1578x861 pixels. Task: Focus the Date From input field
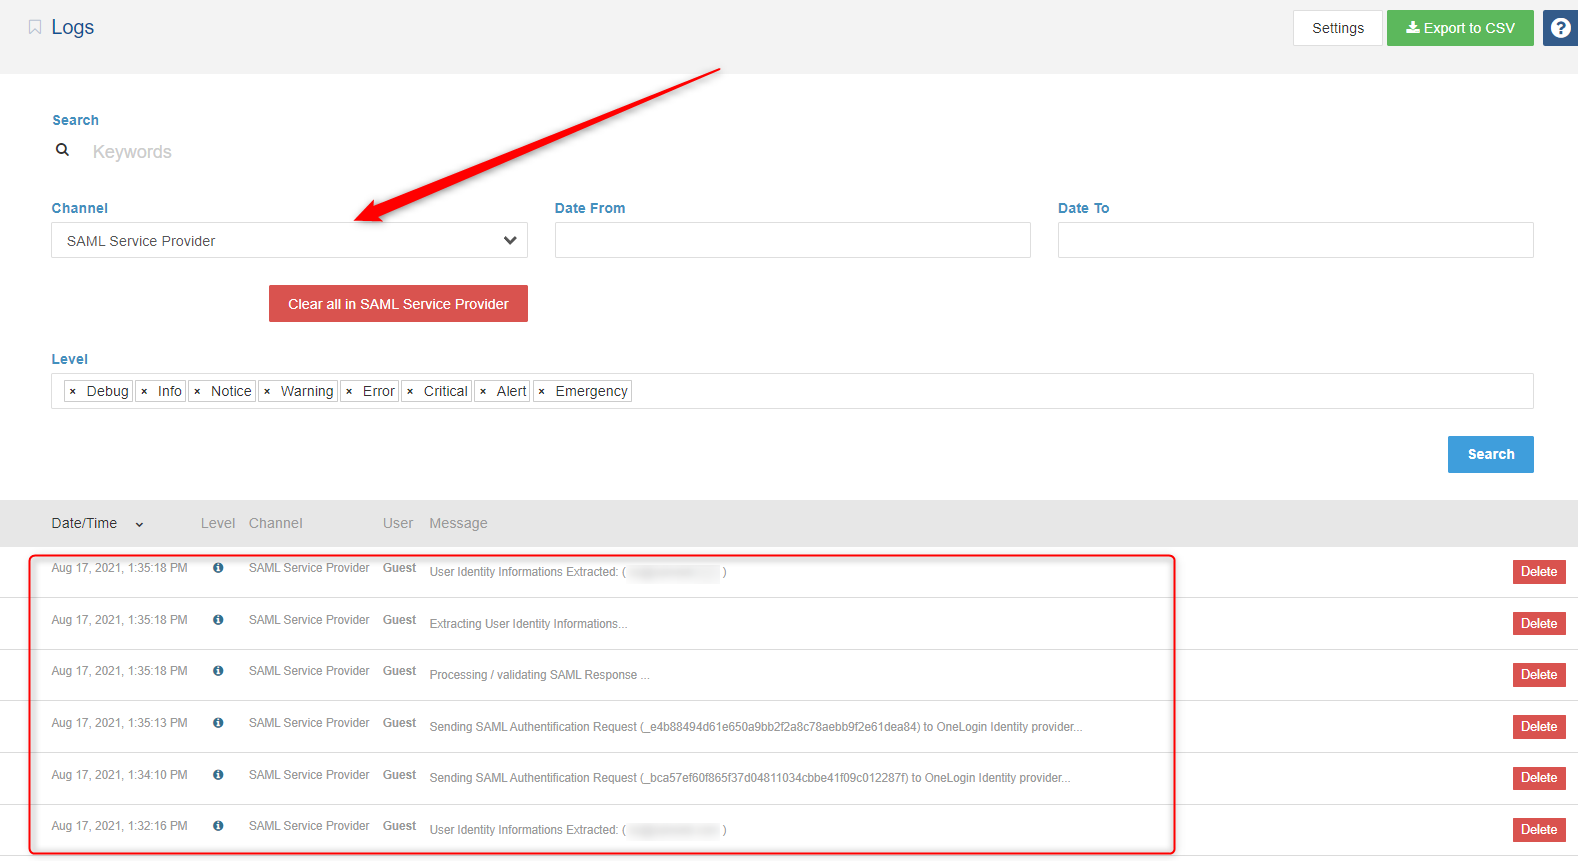point(792,241)
